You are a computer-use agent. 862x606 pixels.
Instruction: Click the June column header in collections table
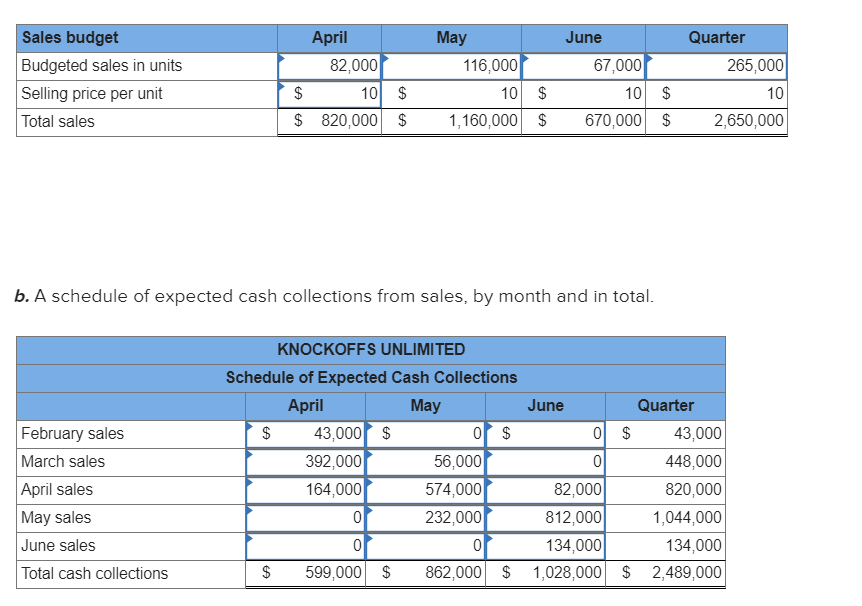click(545, 406)
